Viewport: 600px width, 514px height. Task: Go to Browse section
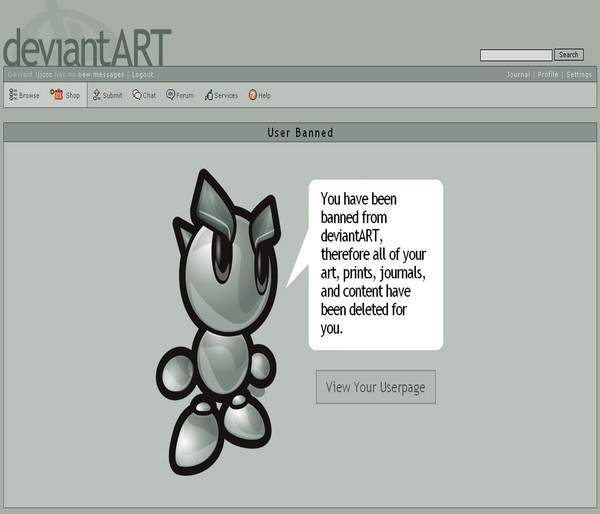click(x=29, y=95)
